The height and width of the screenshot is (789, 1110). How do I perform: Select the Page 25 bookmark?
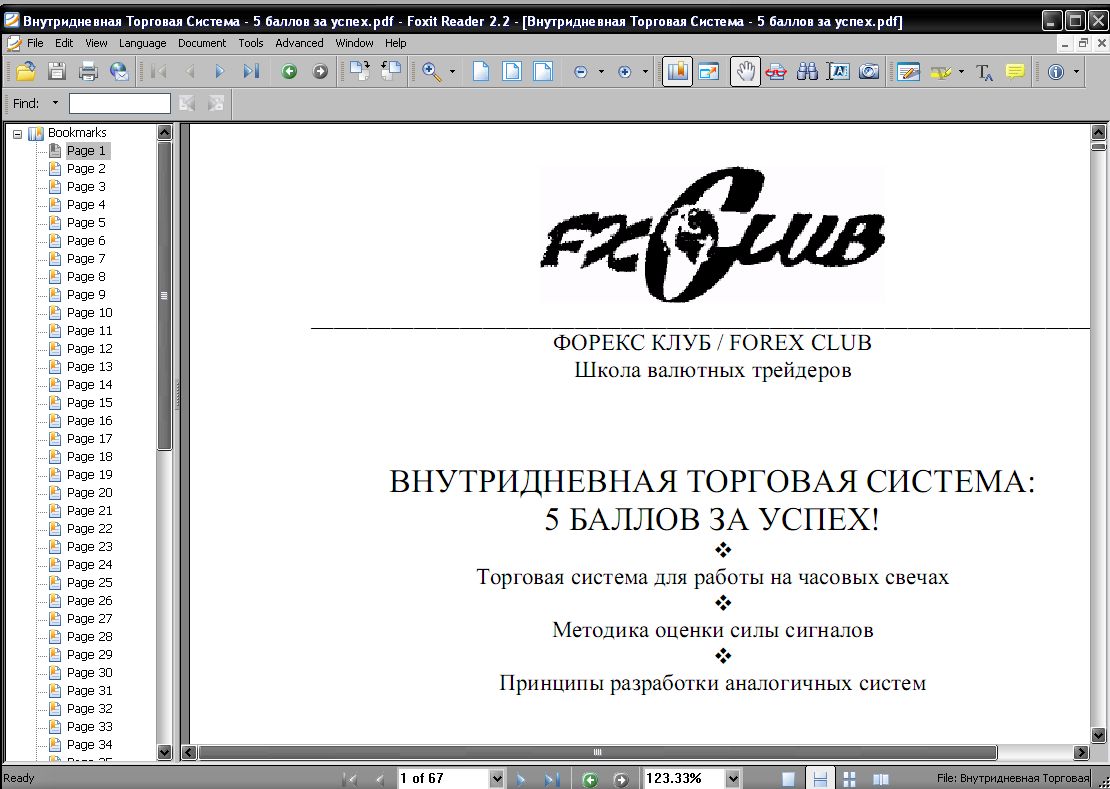(x=89, y=582)
